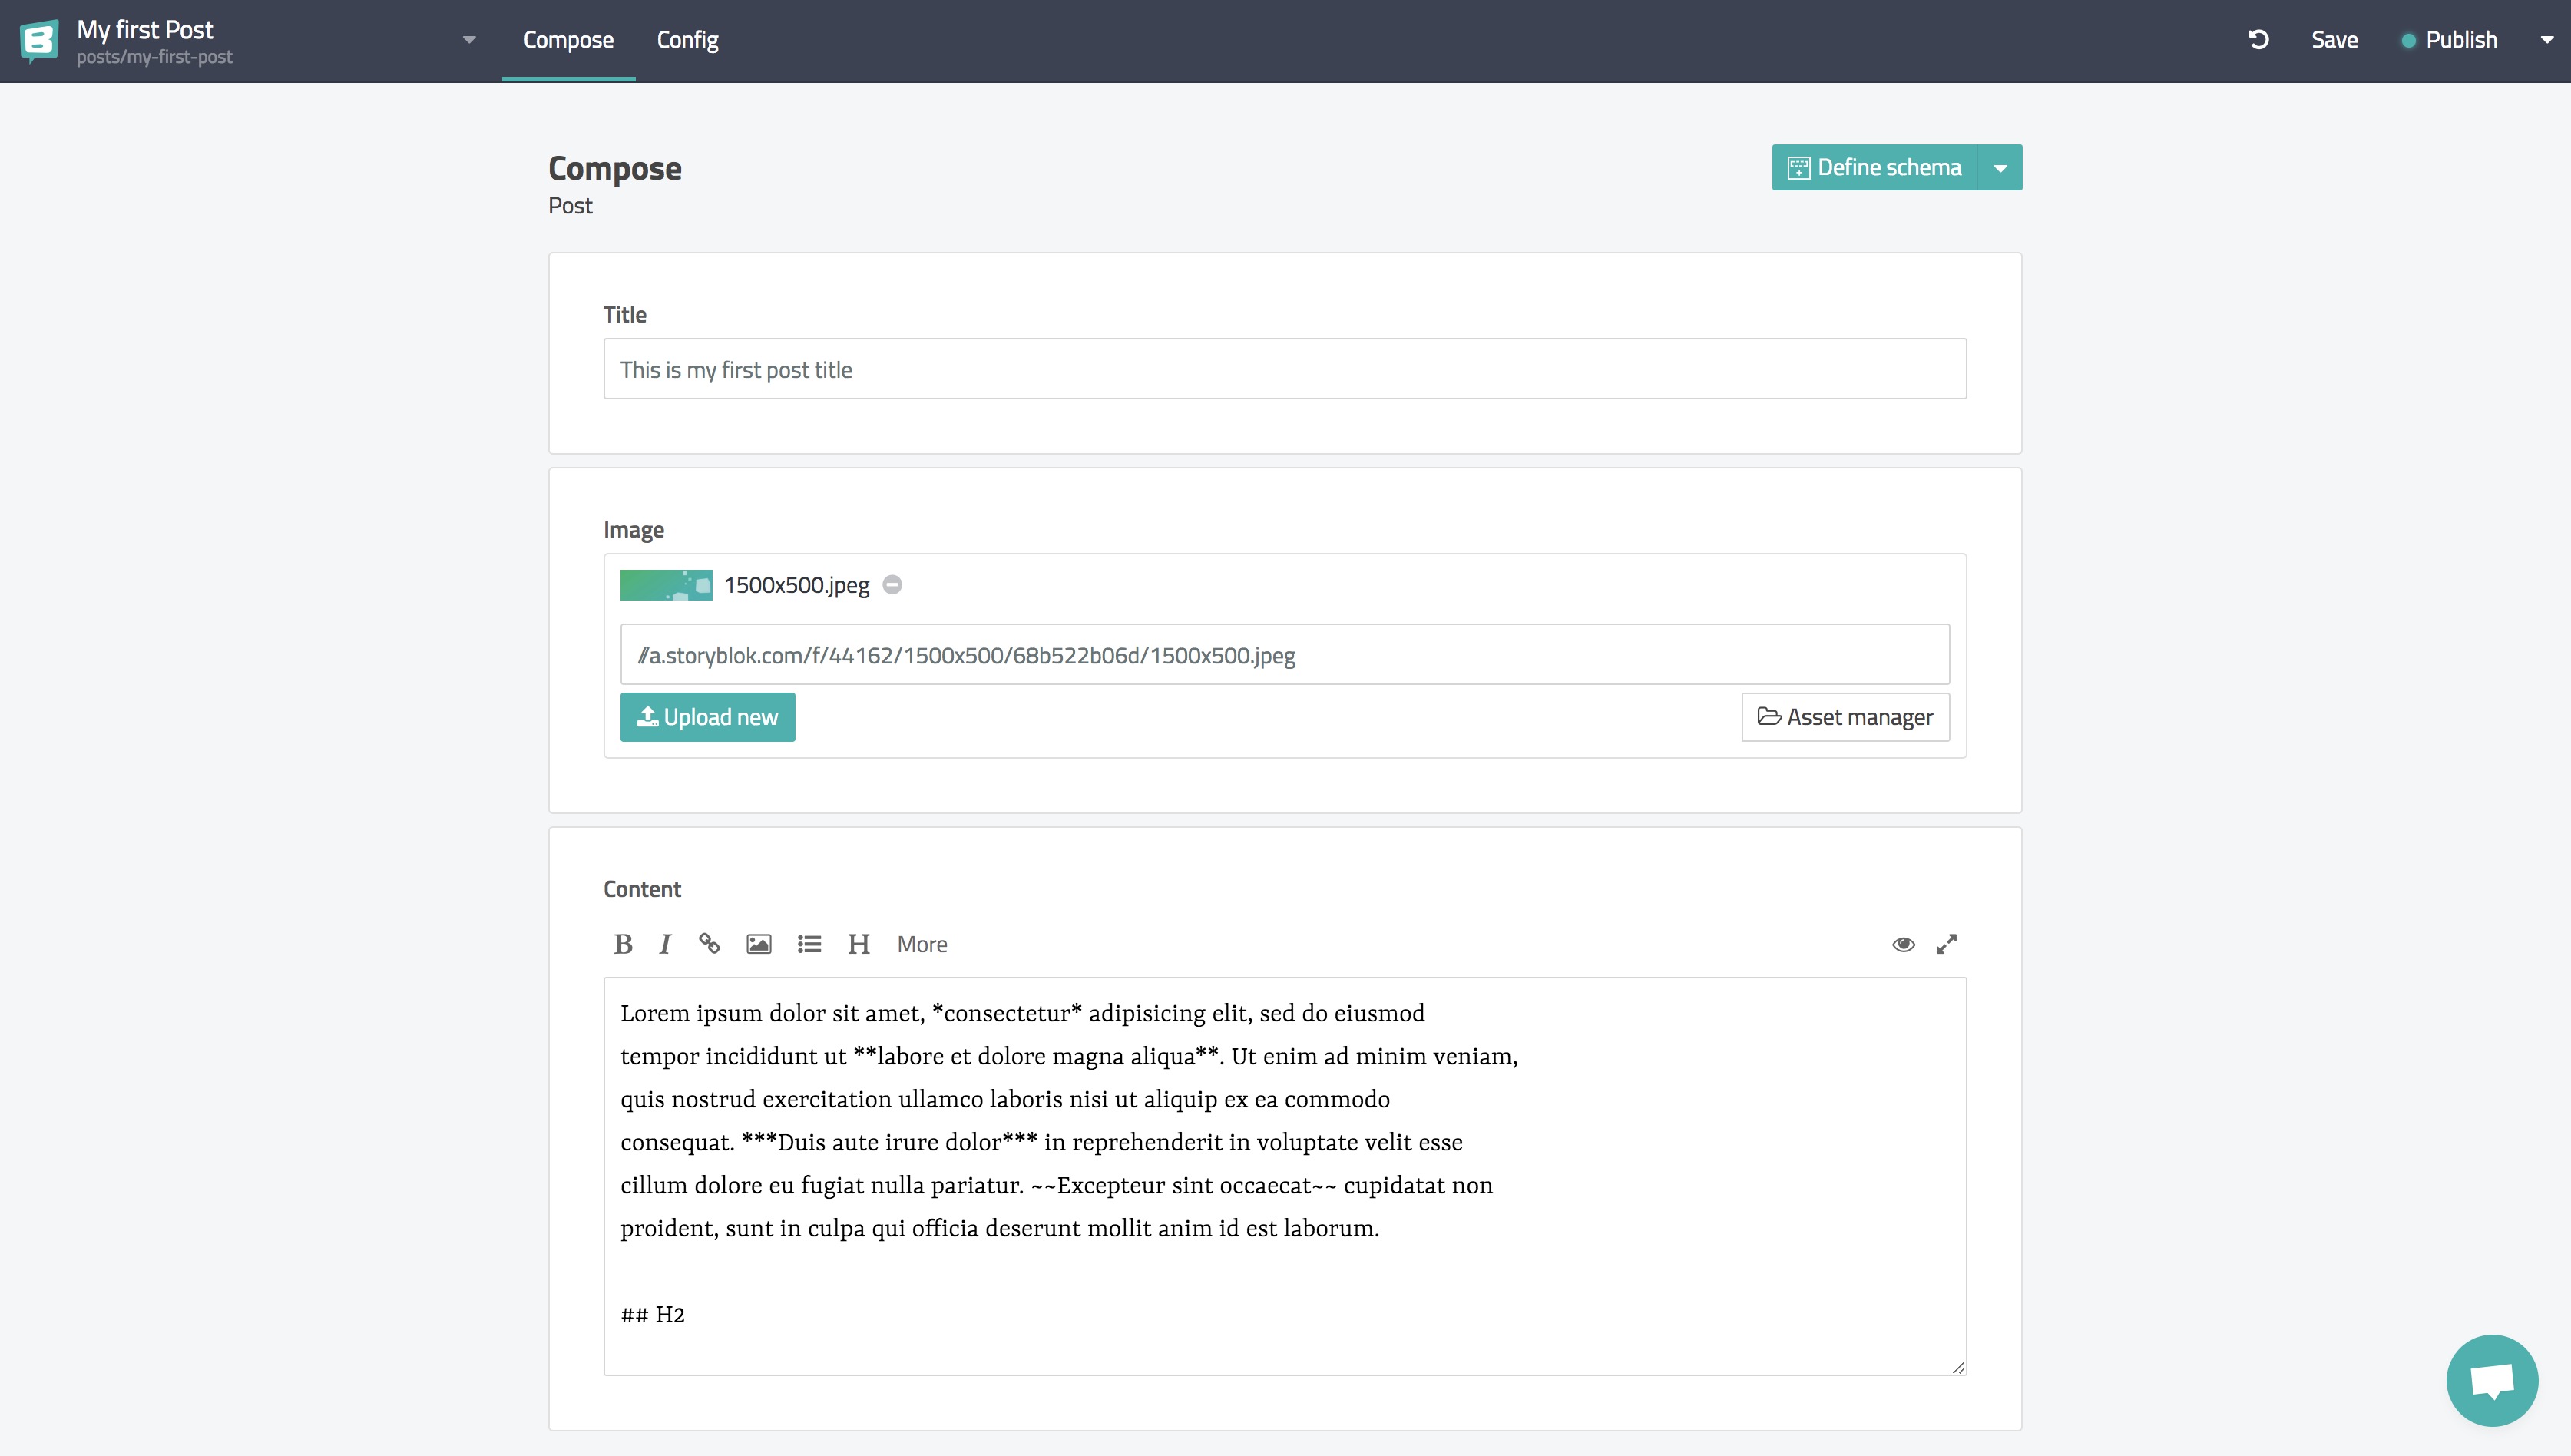Expand the Define schema dropdown
This screenshot has width=2571, height=1456.
pyautogui.click(x=1999, y=166)
